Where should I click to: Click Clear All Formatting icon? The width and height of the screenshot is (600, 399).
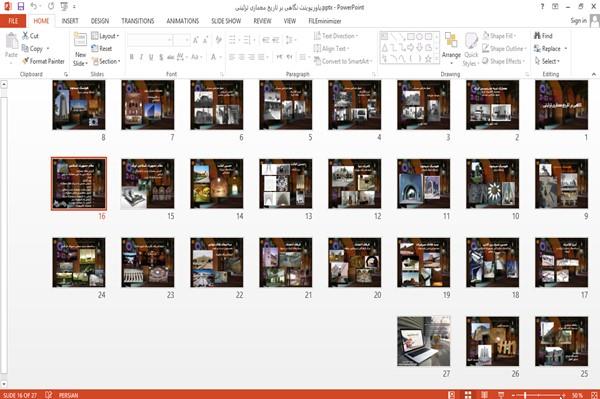218,40
